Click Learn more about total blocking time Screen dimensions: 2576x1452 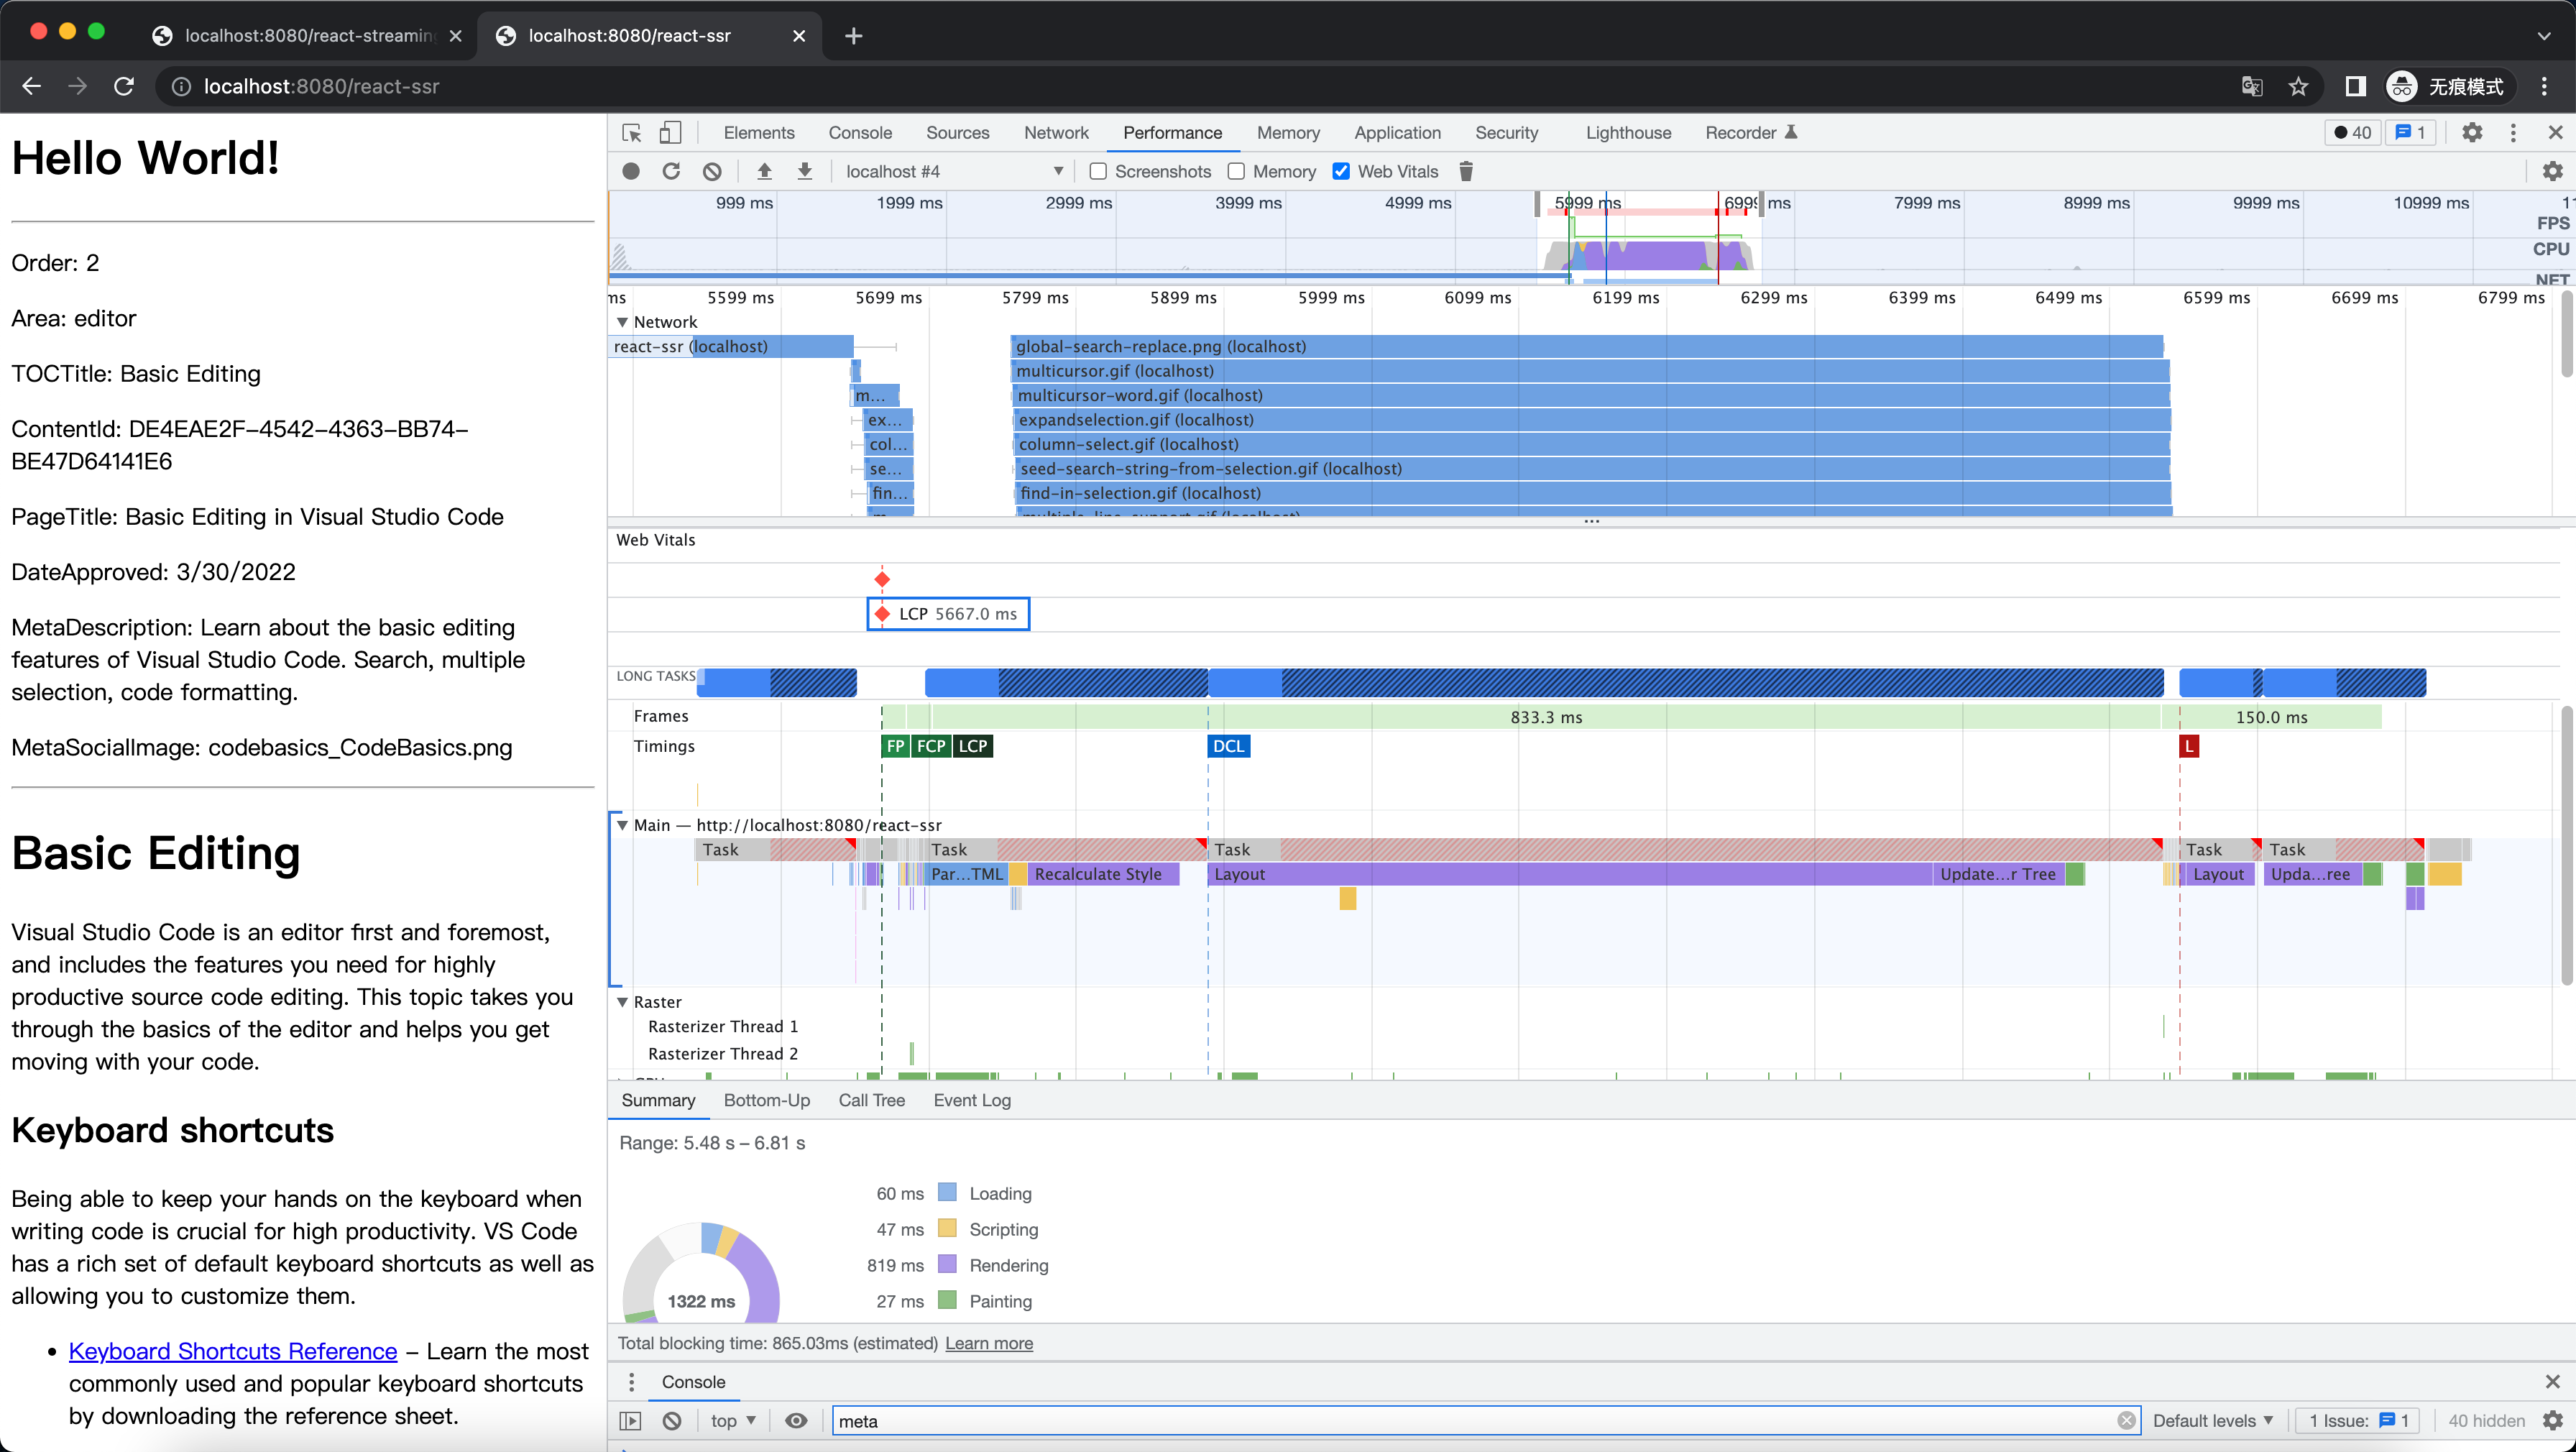point(989,1343)
